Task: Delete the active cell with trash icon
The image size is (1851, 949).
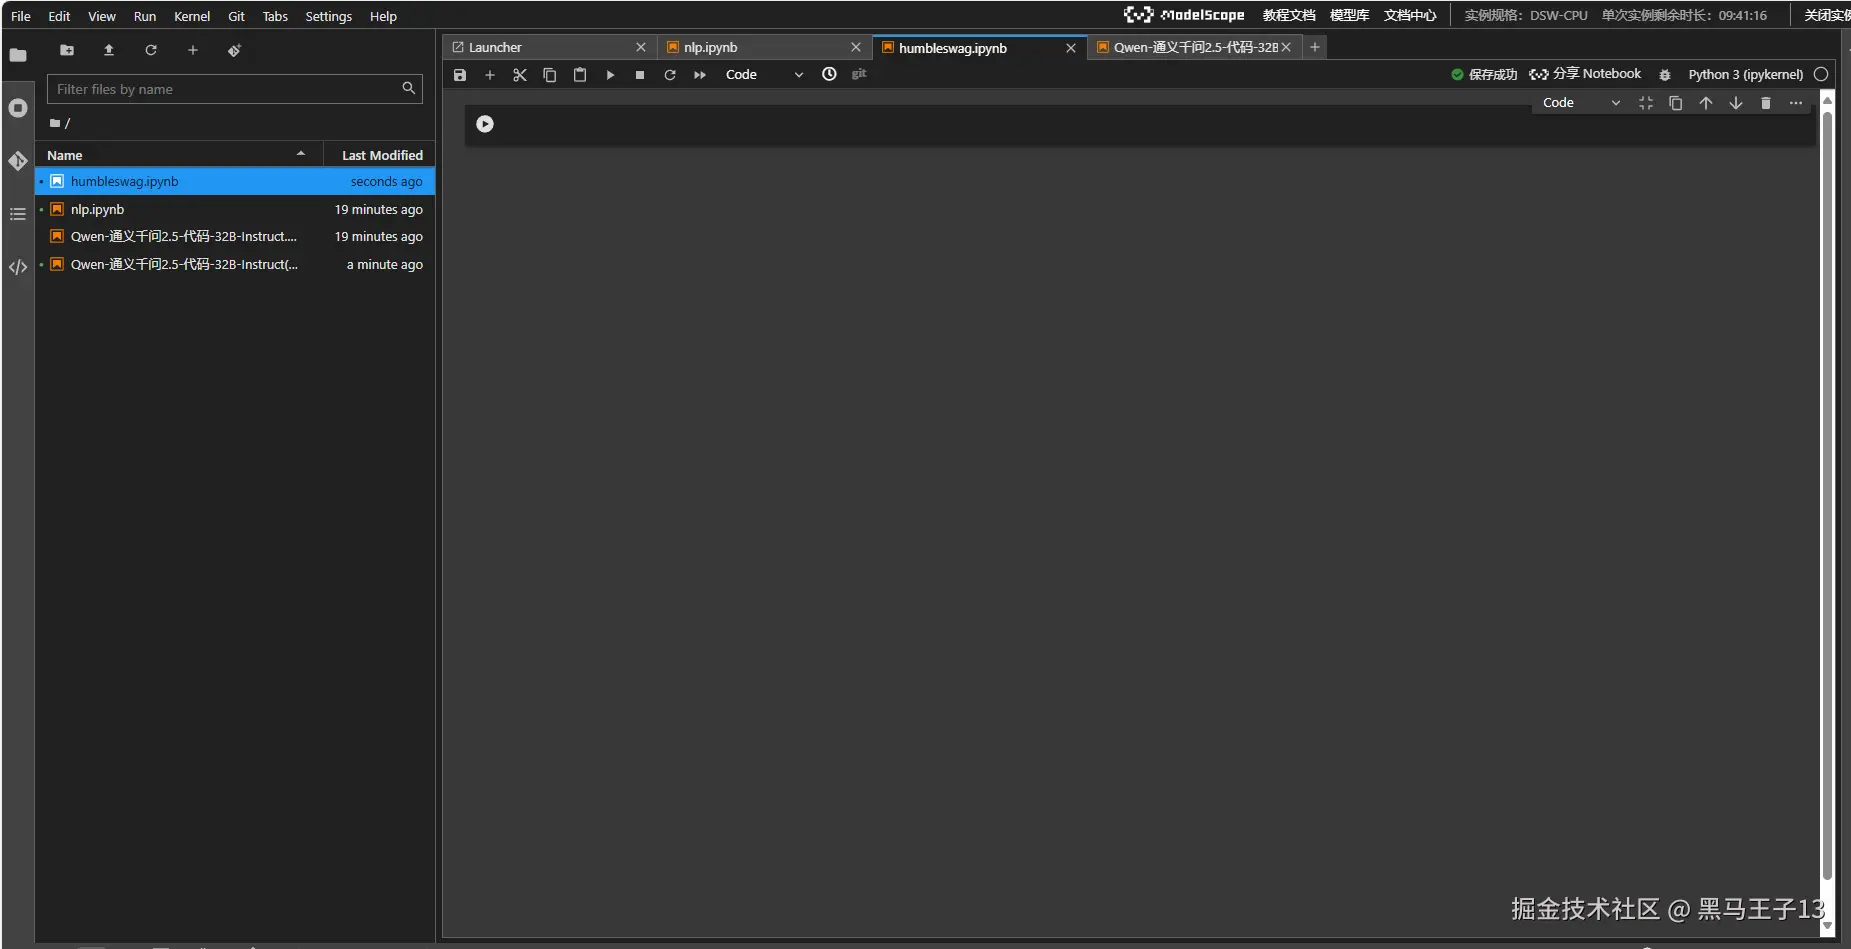Action: 1766,103
